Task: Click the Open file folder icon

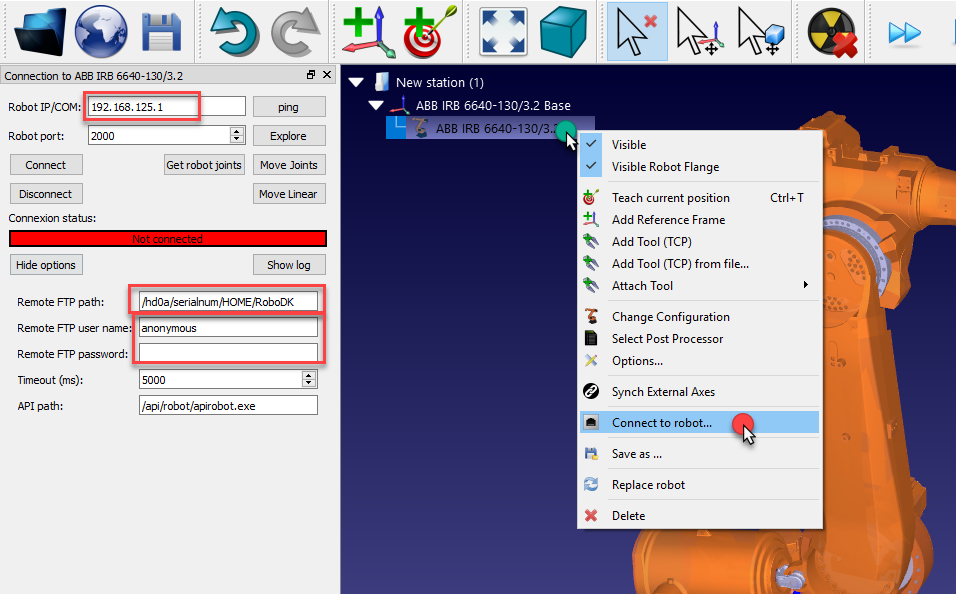Action: click(41, 30)
